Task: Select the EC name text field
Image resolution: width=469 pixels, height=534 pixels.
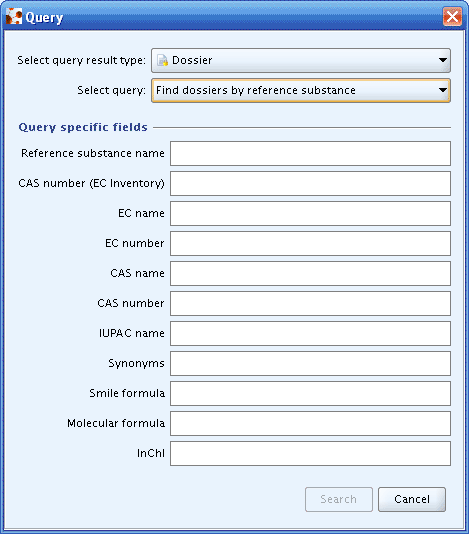Action: [x=310, y=214]
